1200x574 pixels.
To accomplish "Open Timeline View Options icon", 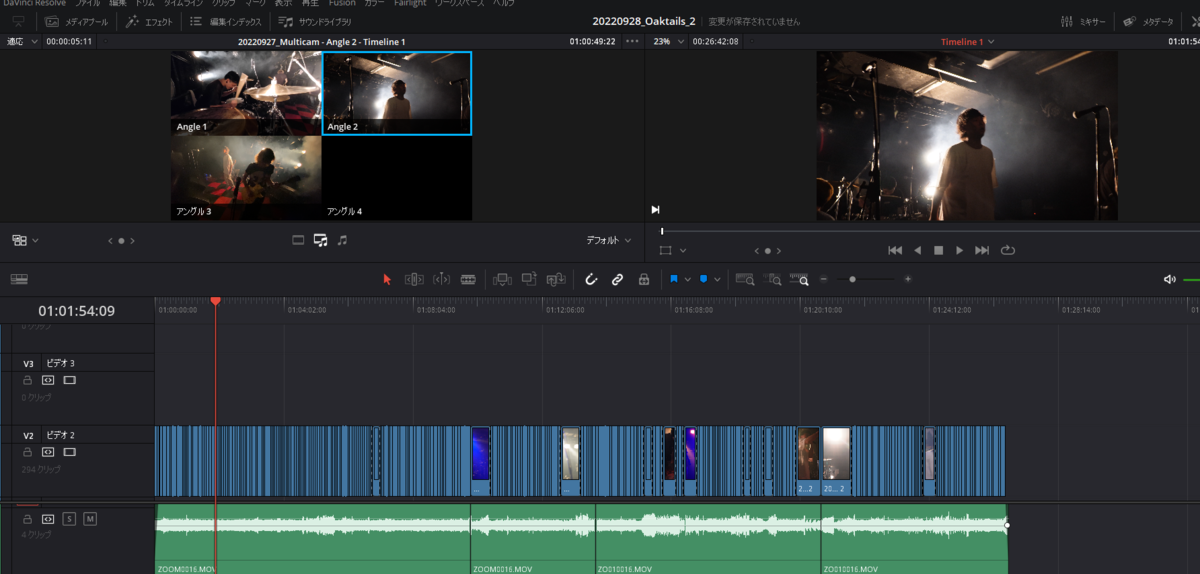I will 20,280.
